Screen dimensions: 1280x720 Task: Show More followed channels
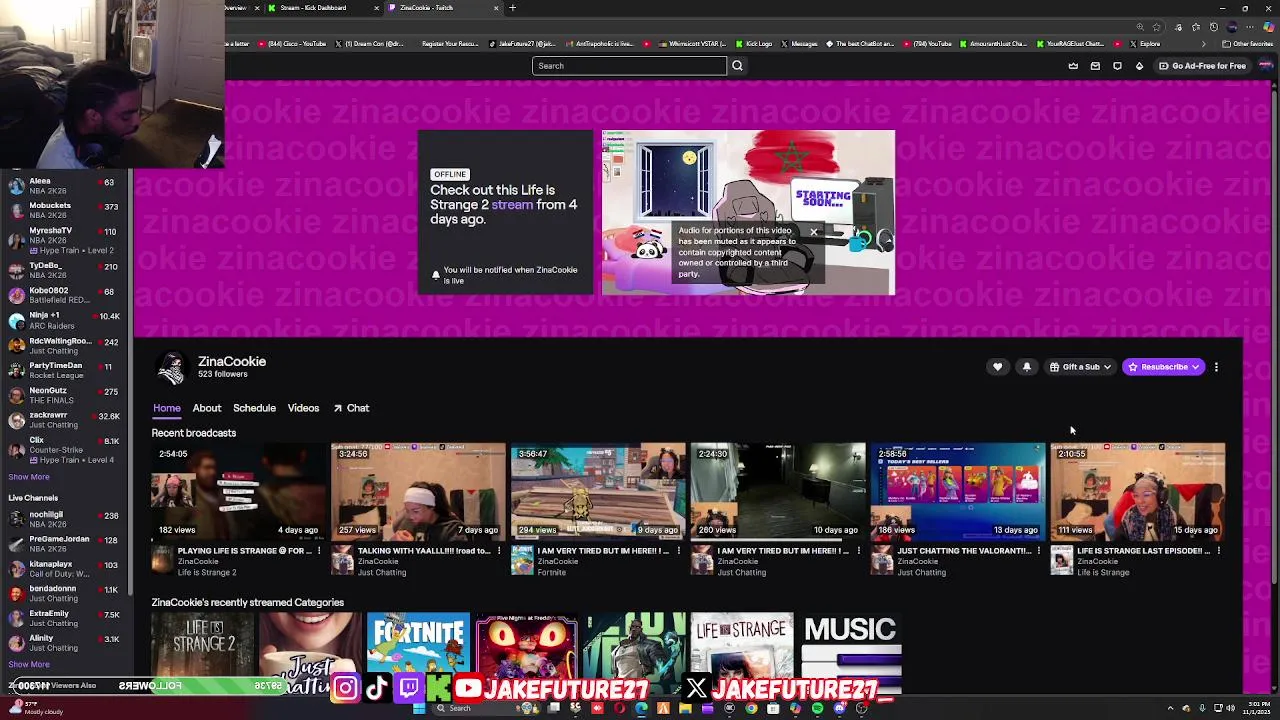28,477
